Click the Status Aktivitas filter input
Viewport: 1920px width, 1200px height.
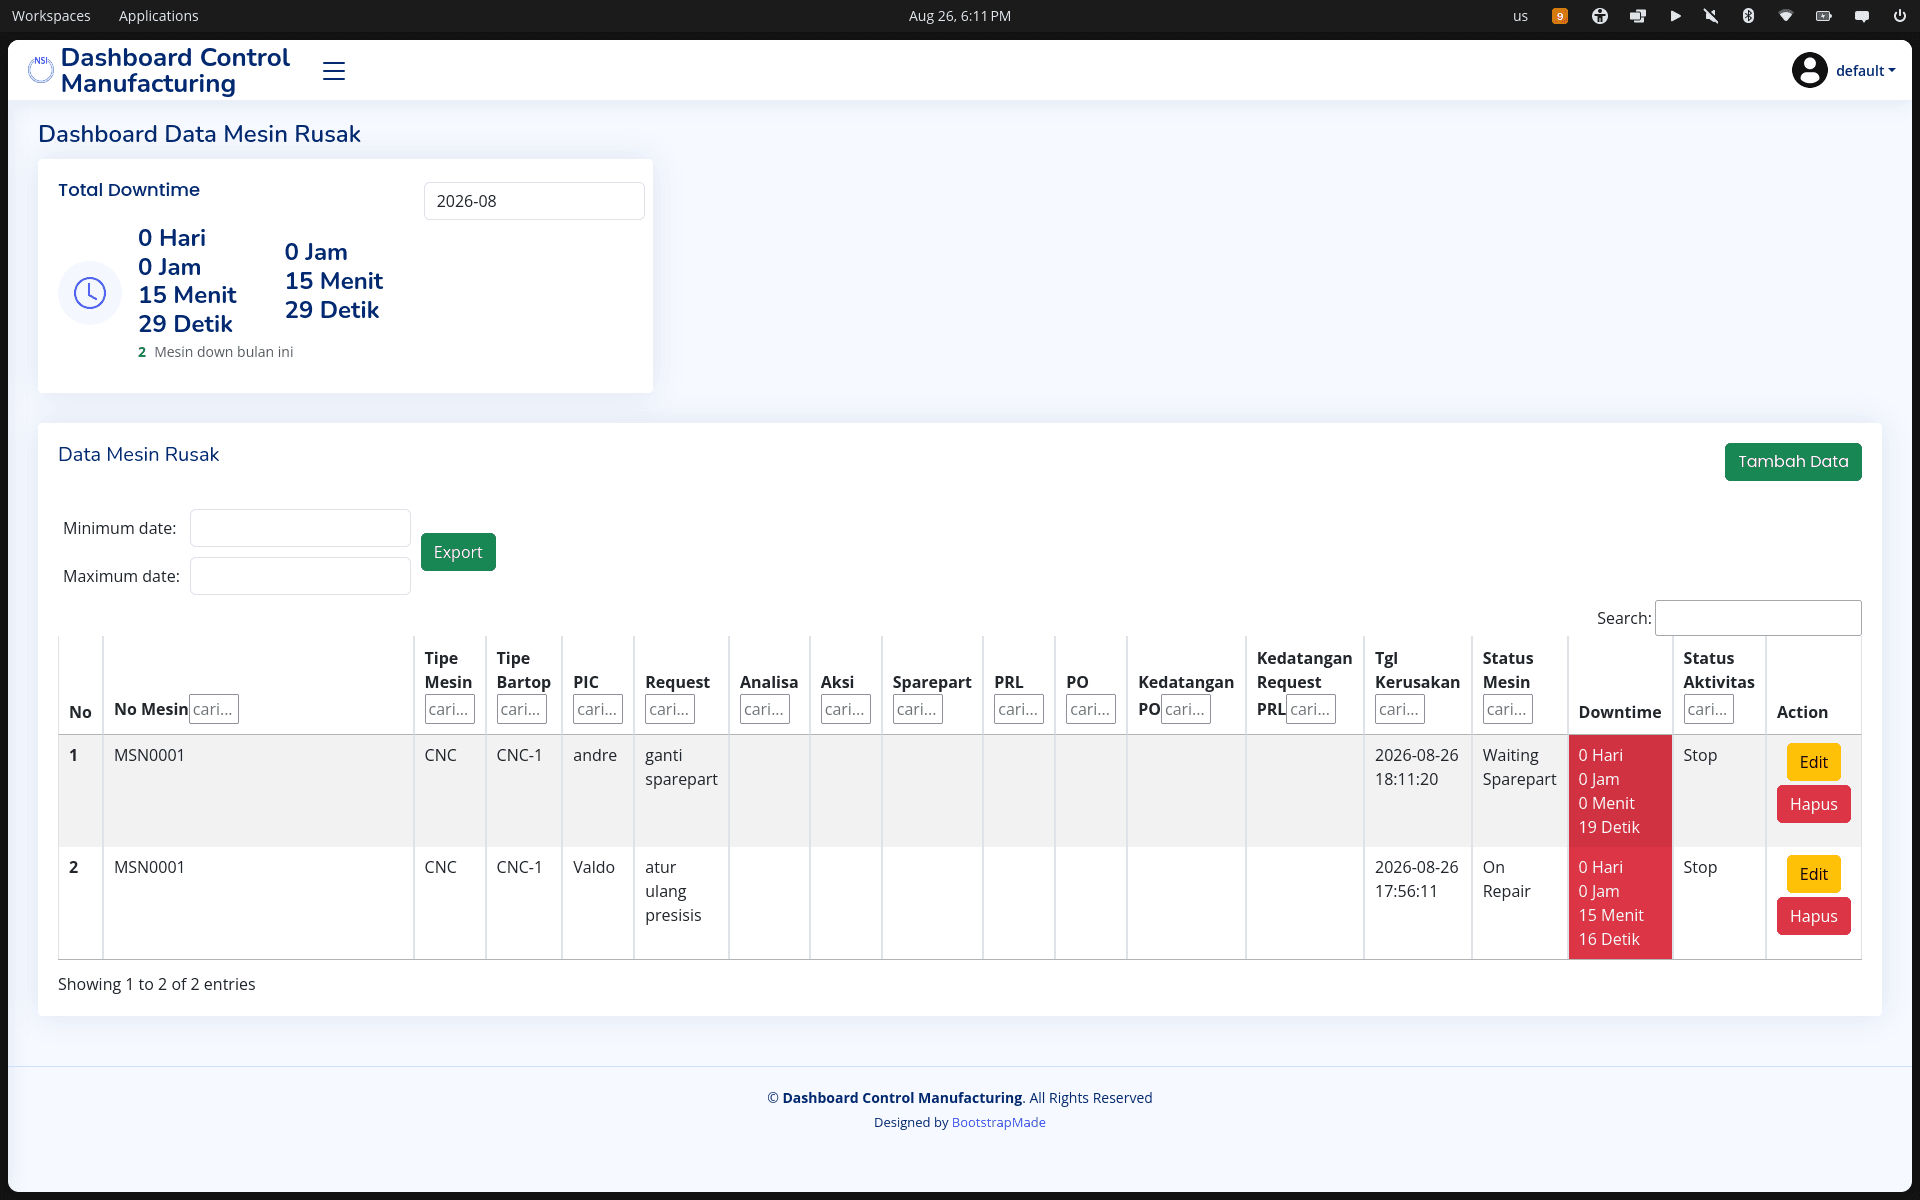click(1709, 709)
